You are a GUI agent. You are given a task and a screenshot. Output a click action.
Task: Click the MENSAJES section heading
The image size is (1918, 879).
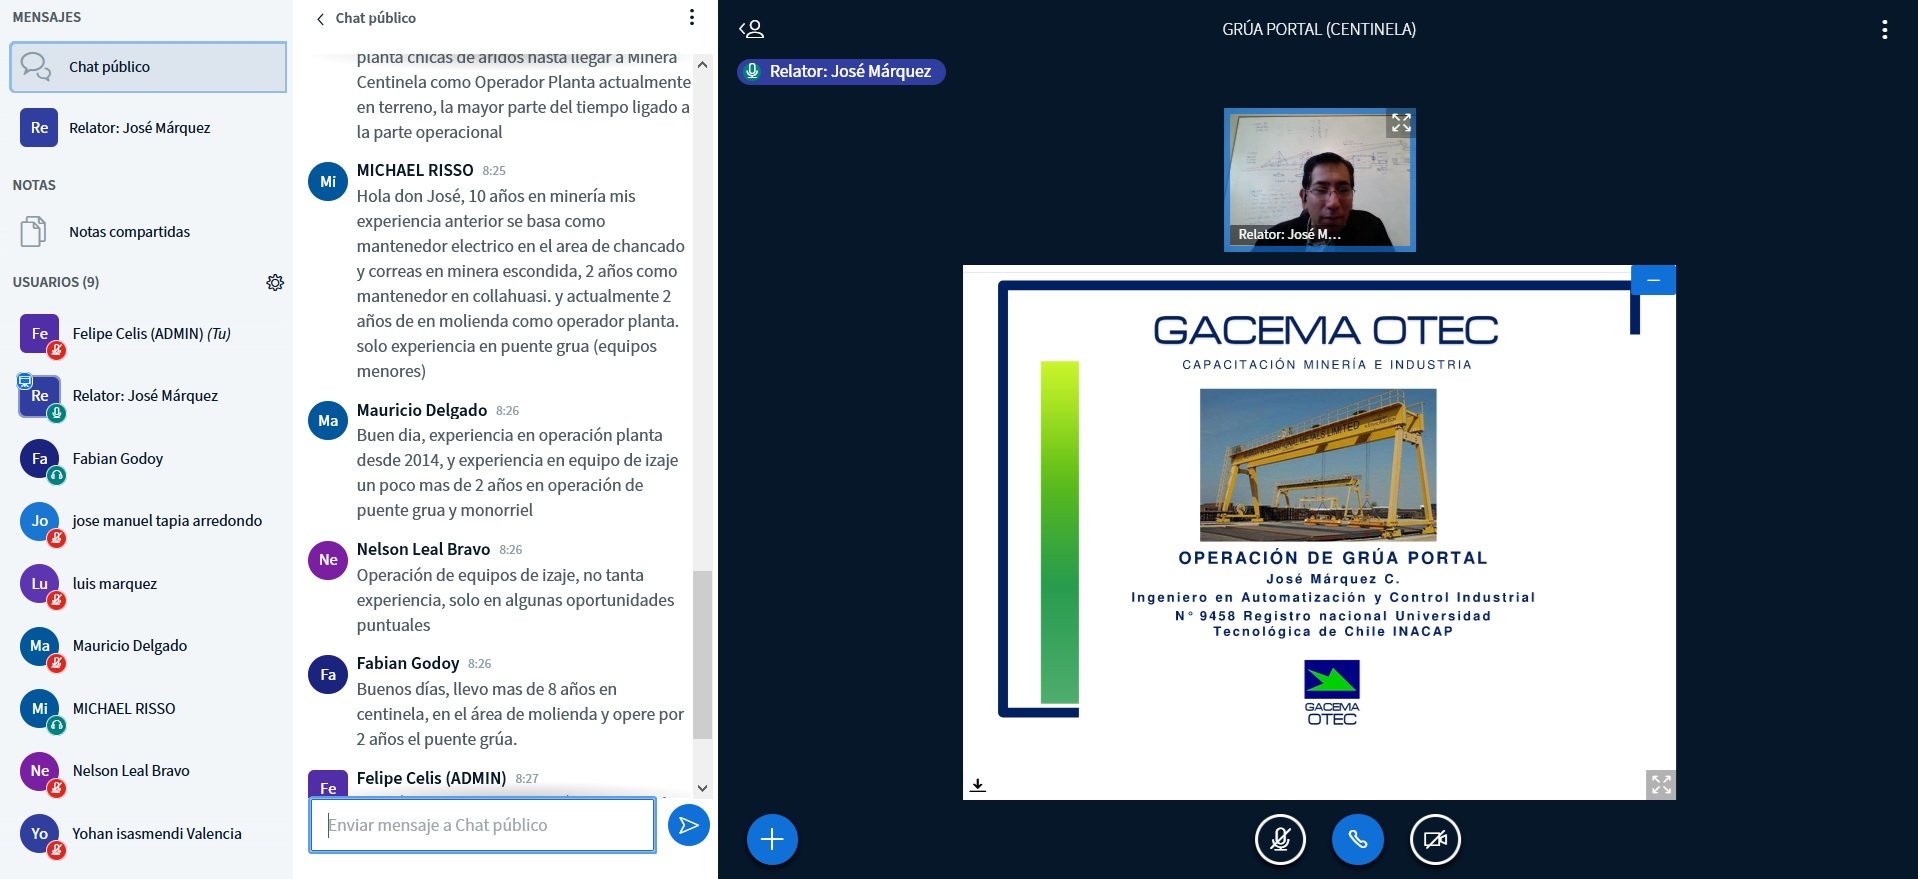tap(47, 17)
